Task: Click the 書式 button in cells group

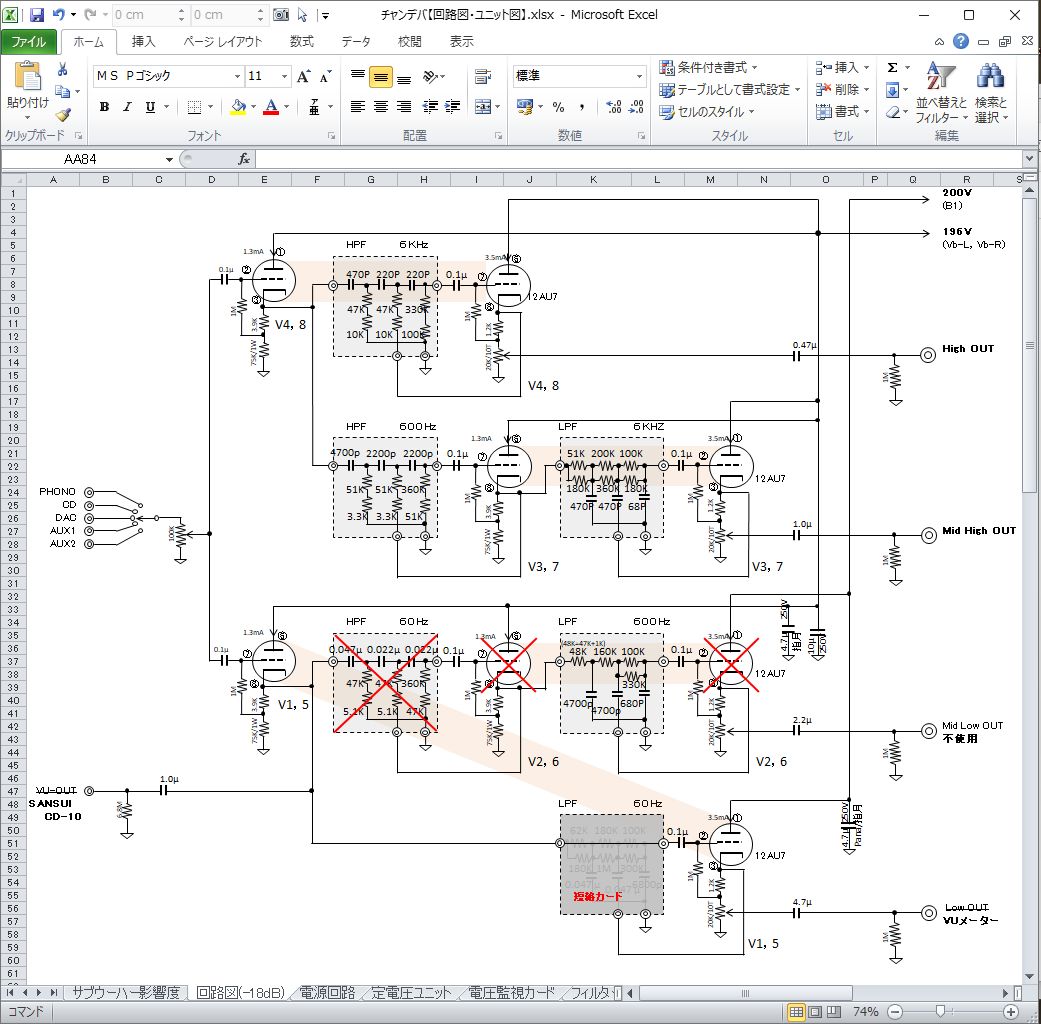Action: [843, 112]
